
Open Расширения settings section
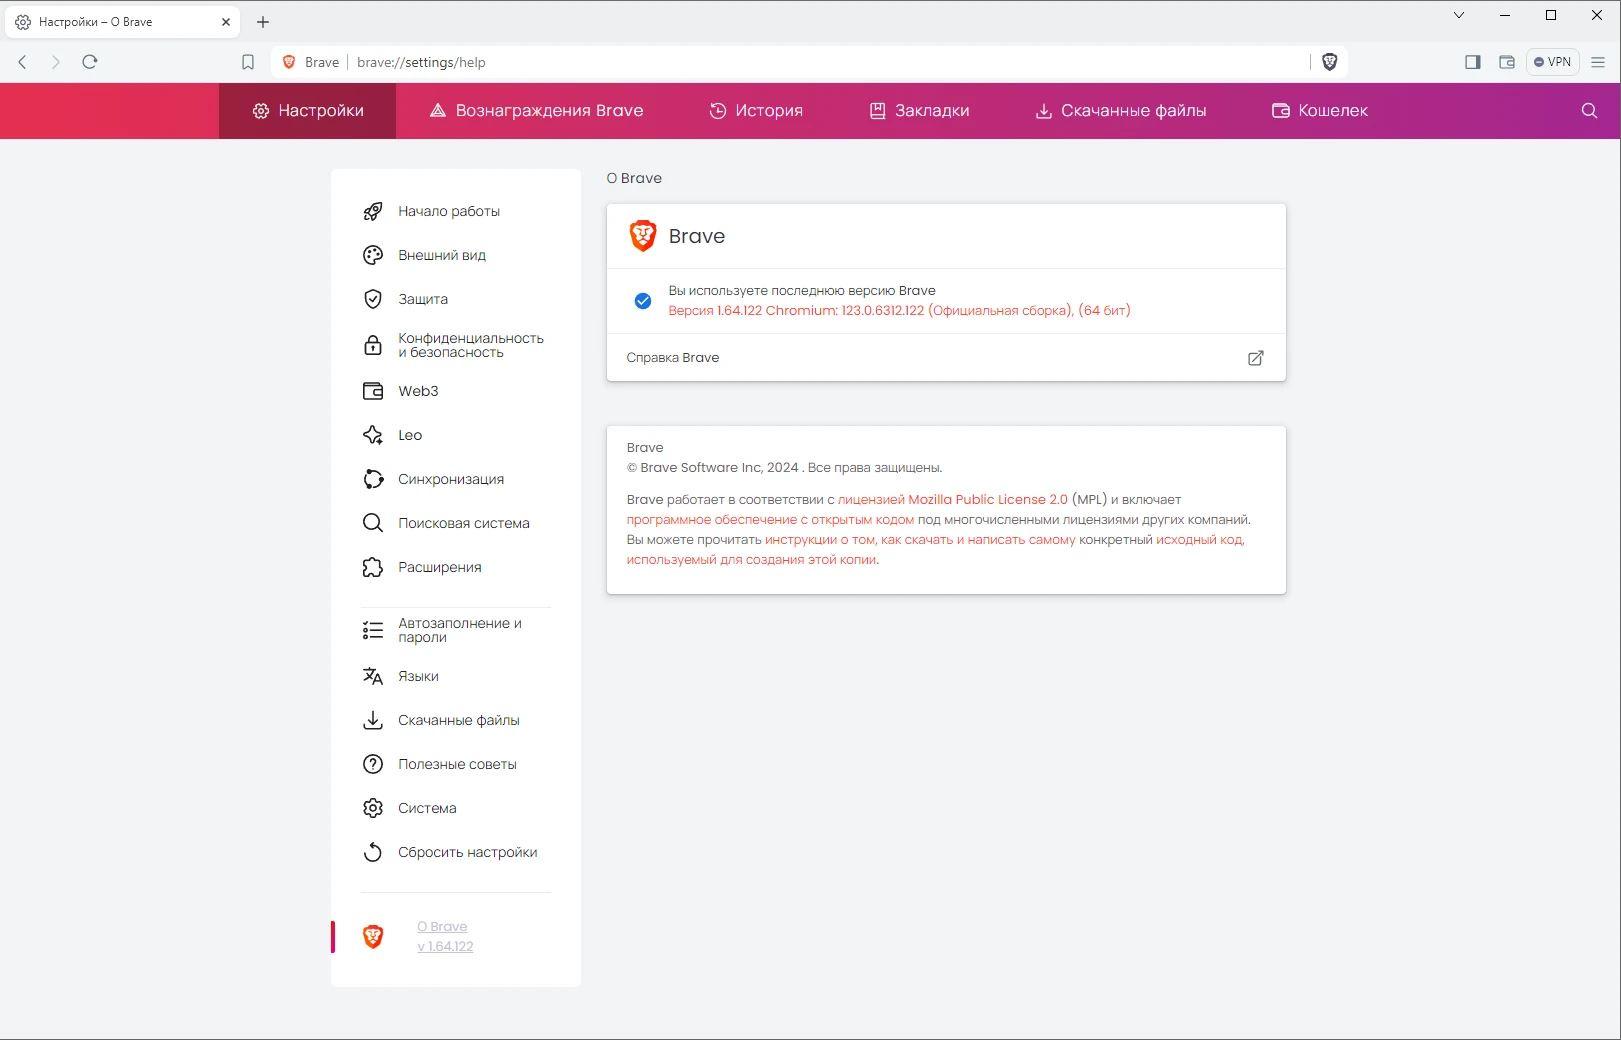440,568
